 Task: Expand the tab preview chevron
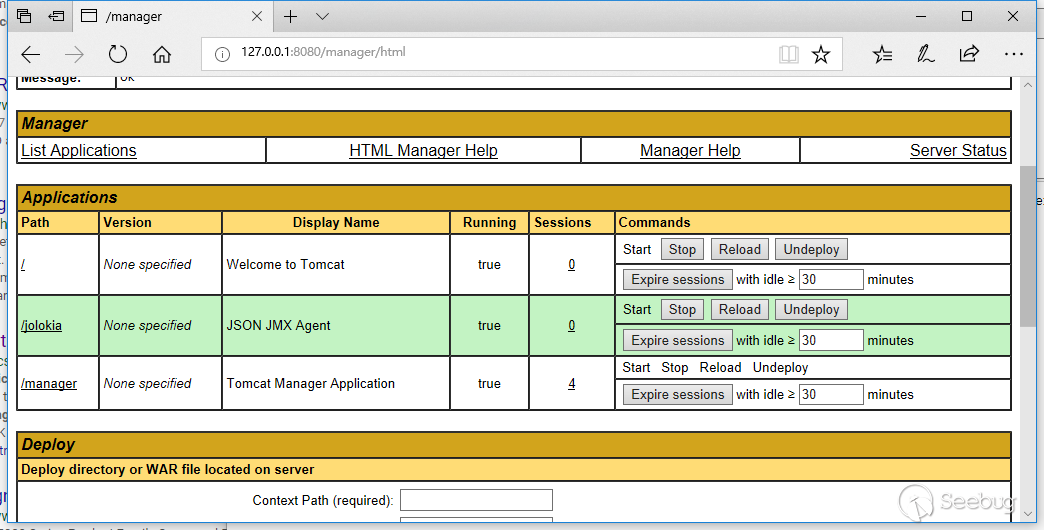(322, 16)
